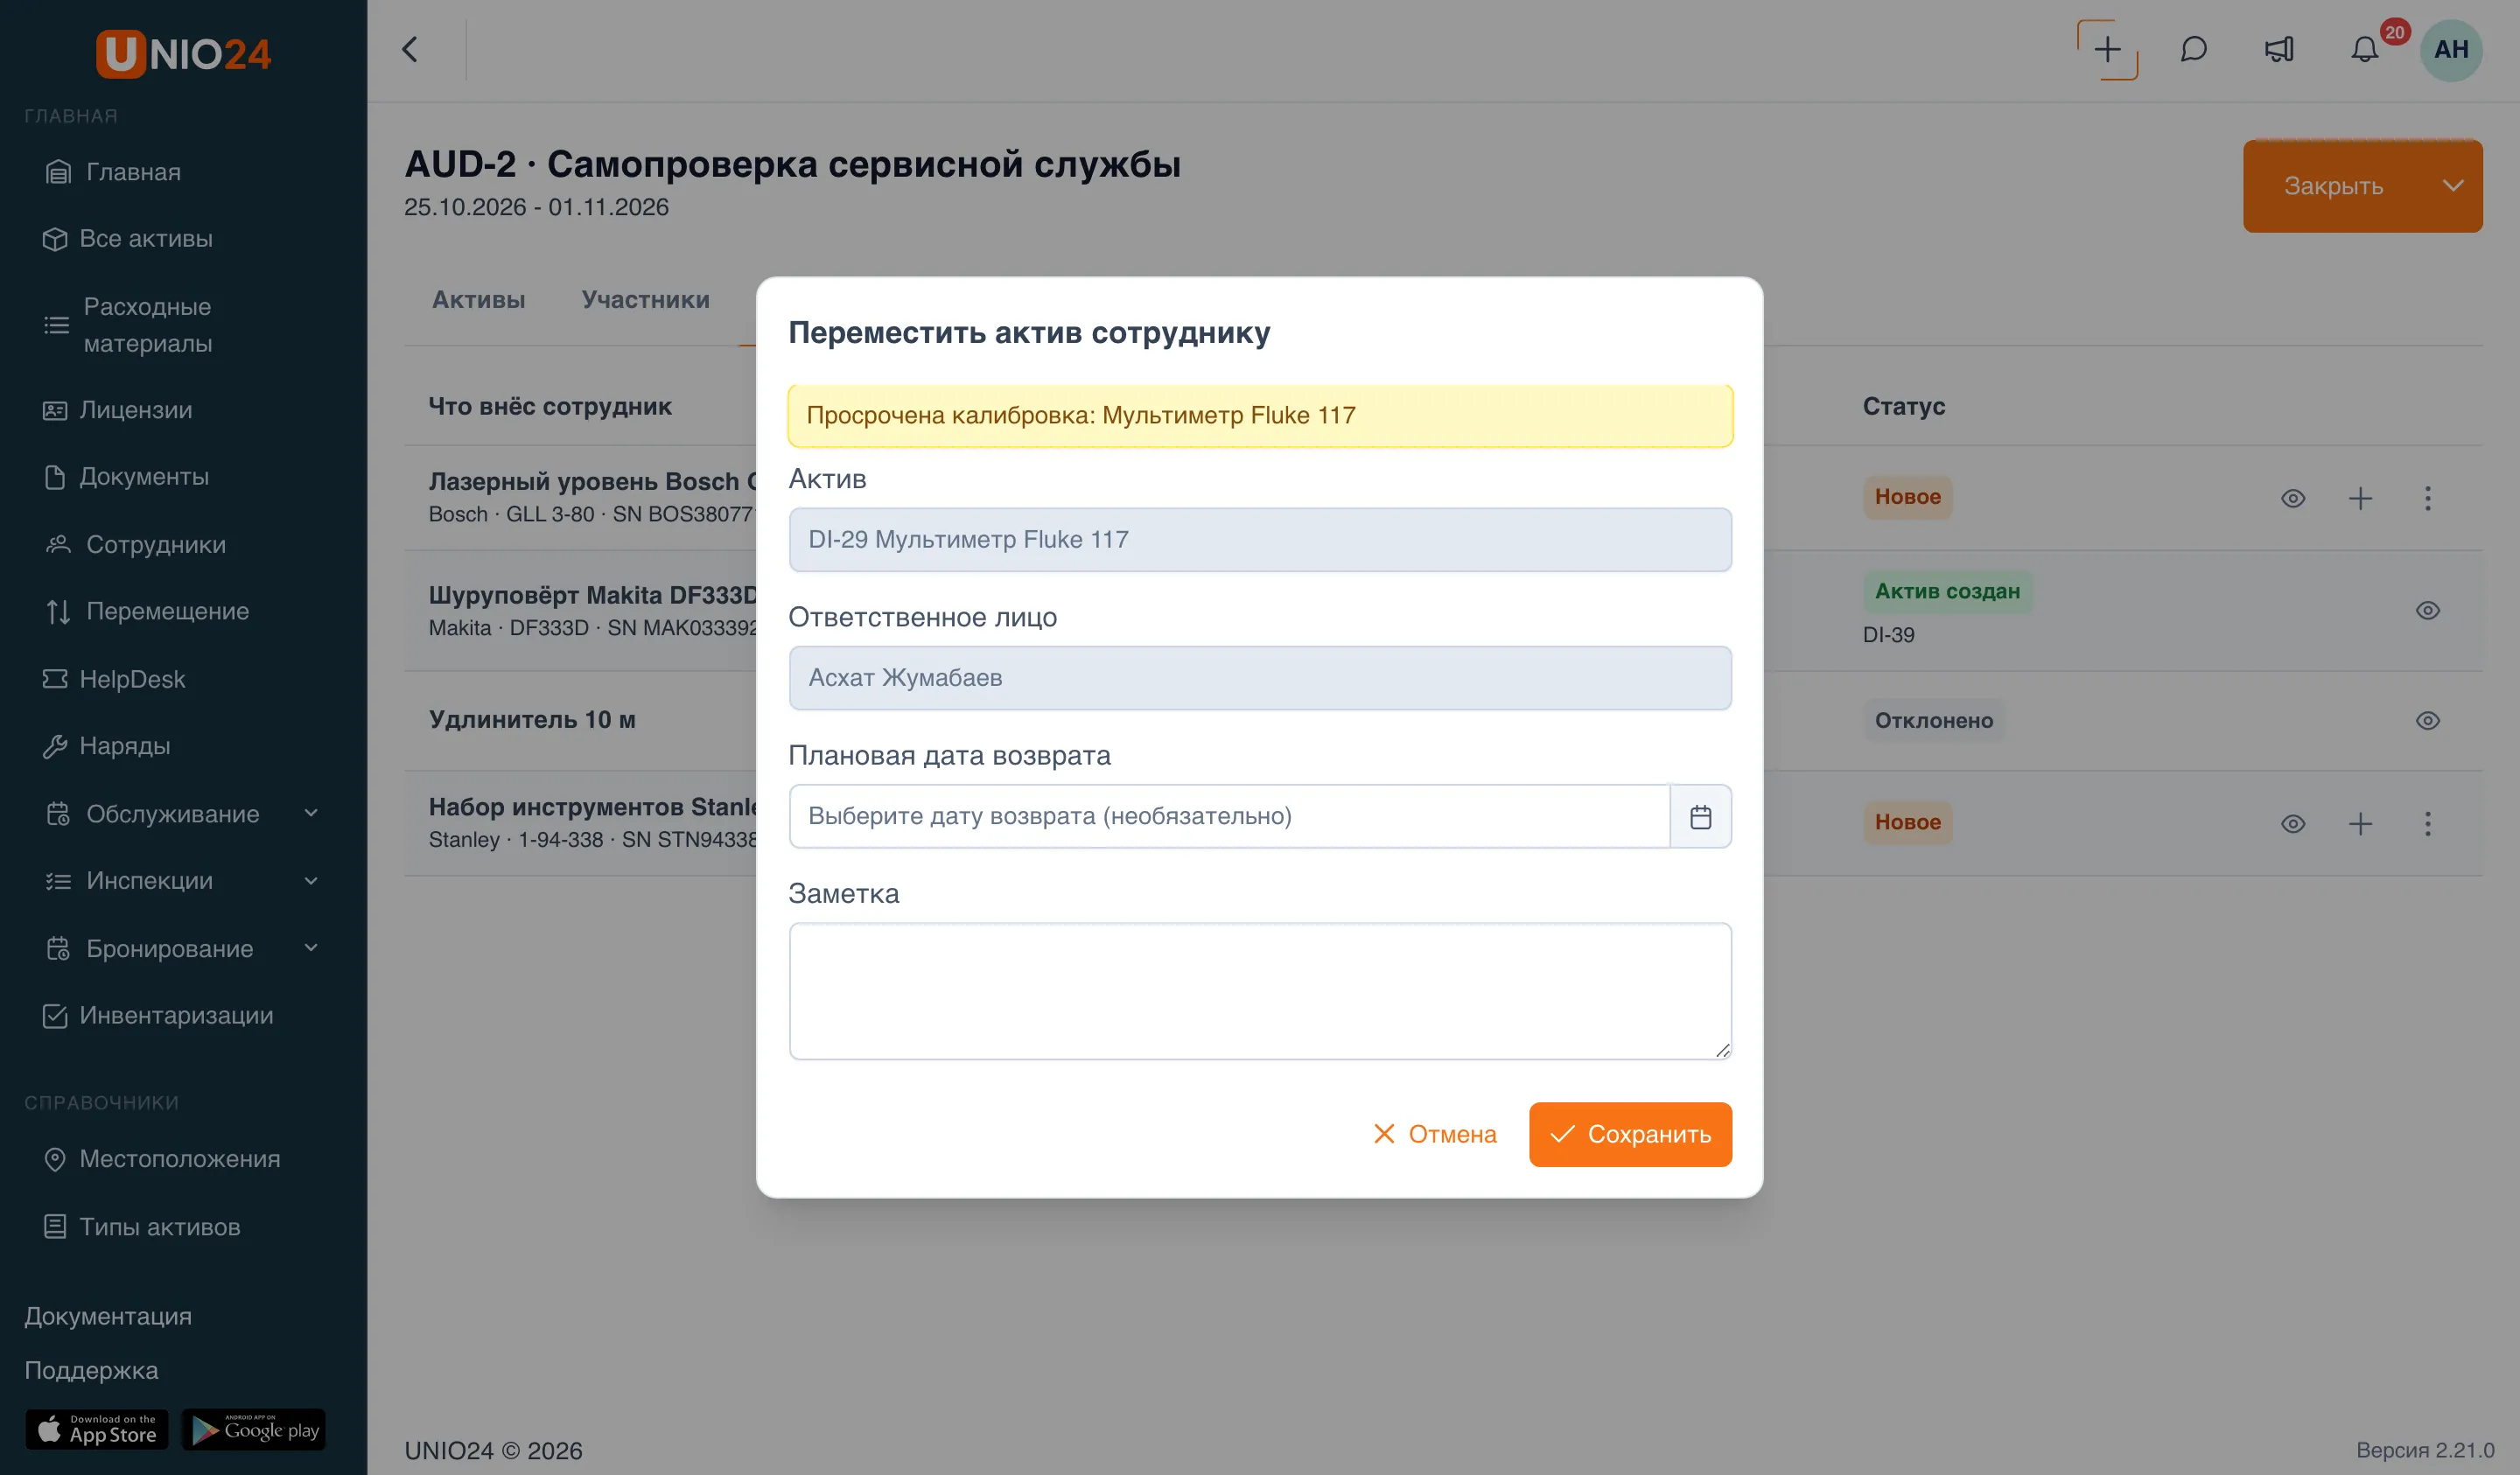Screen dimensions: 2520x1475
Task: Open Перемещение in the sidebar
Action: coord(147,611)
